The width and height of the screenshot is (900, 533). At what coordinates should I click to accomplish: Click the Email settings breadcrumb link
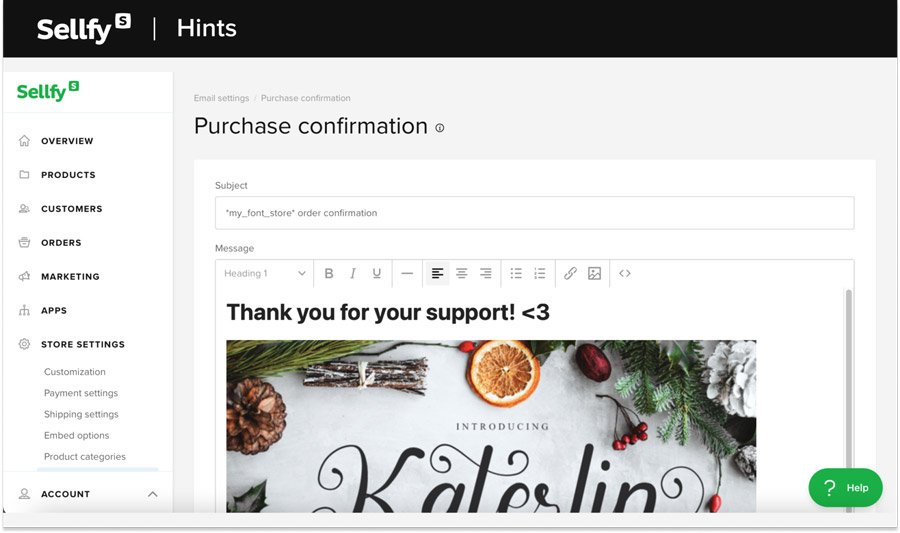[x=221, y=98]
